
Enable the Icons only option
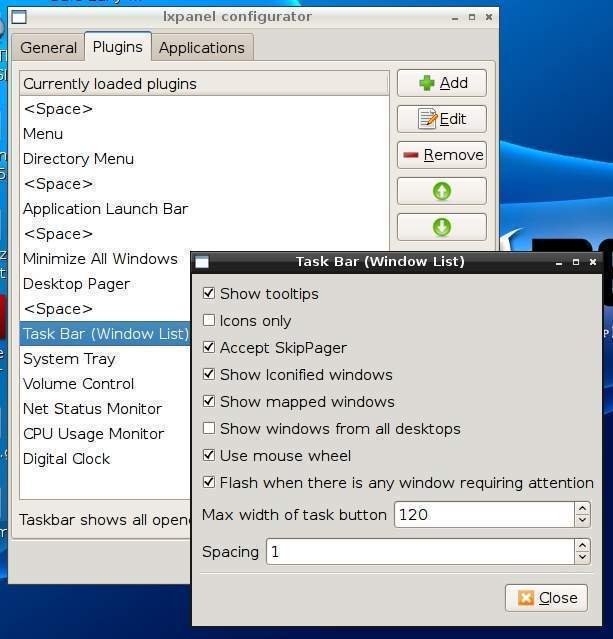pyautogui.click(x=209, y=321)
